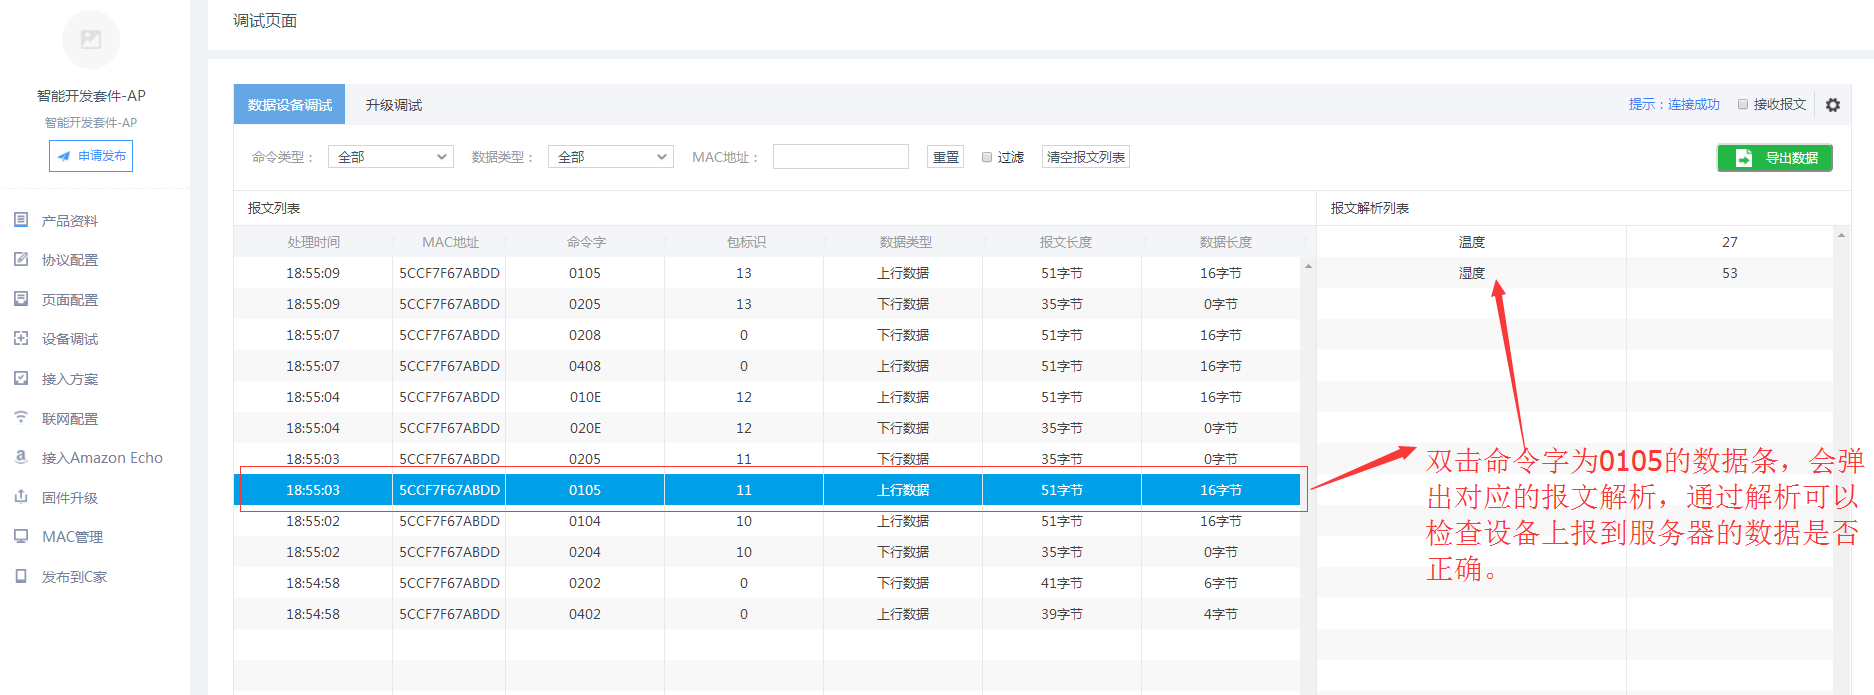Image resolution: width=1874 pixels, height=695 pixels.
Task: Select the row with command 0204
Action: [767, 552]
